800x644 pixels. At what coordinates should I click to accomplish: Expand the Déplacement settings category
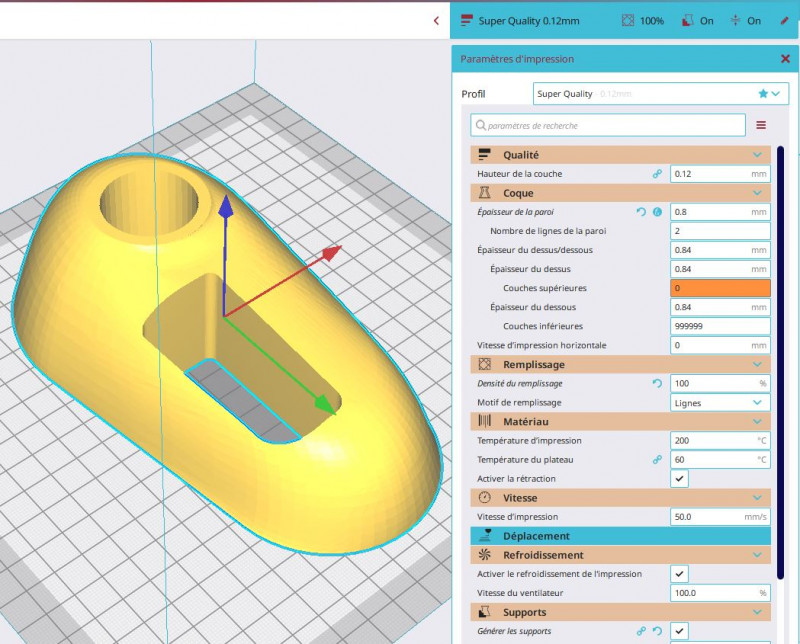tap(620, 536)
